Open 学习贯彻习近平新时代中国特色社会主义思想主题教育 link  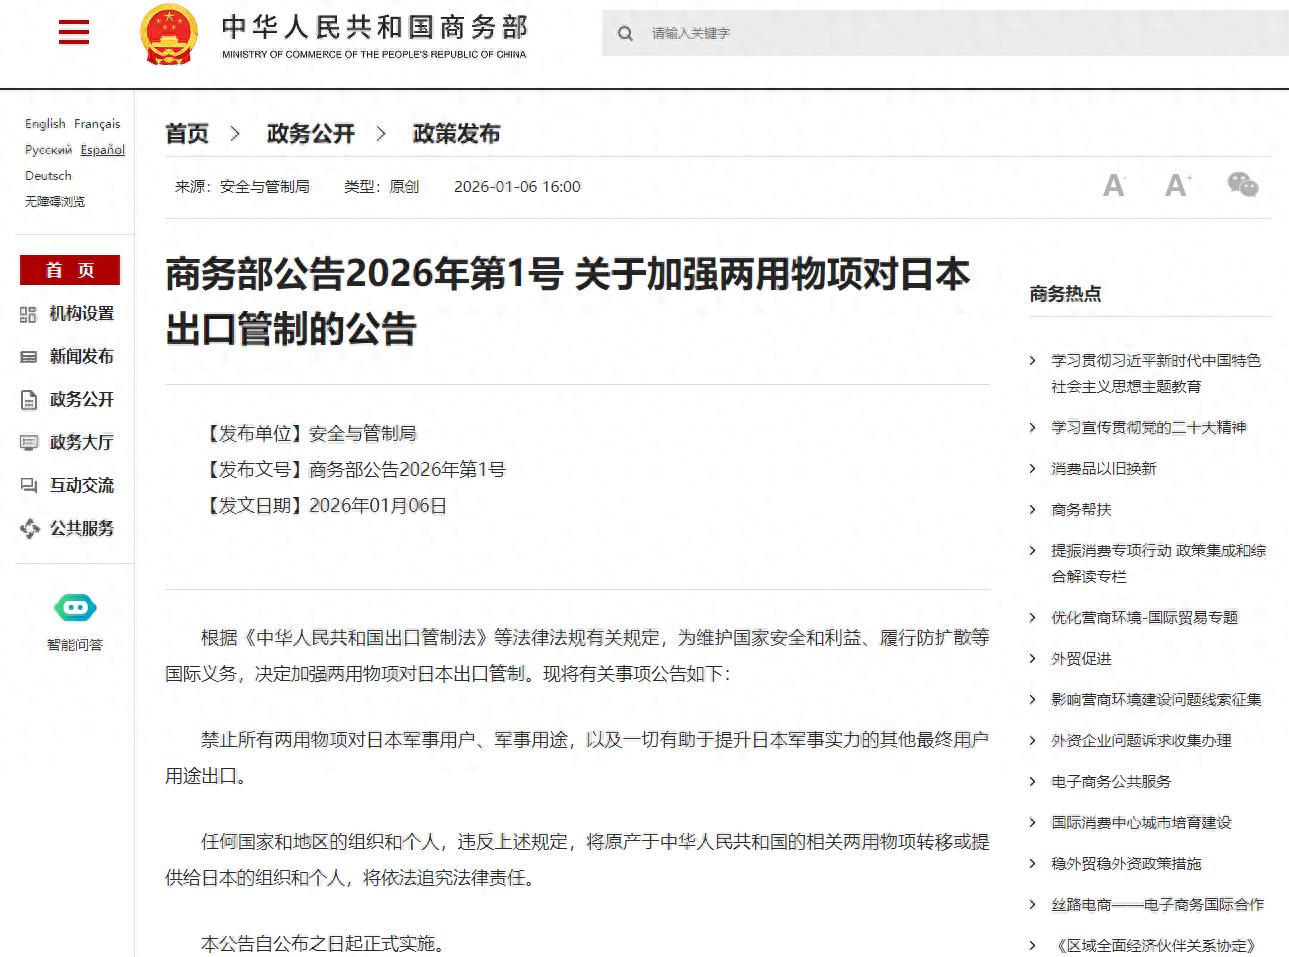[x=1156, y=373]
